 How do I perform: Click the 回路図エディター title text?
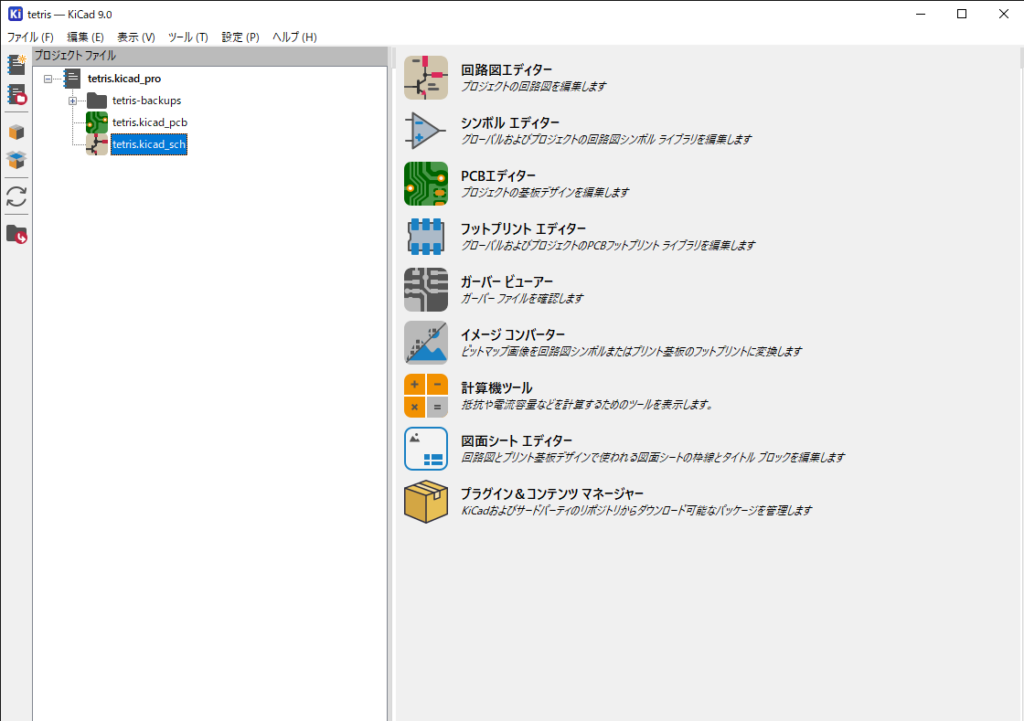coord(506,70)
